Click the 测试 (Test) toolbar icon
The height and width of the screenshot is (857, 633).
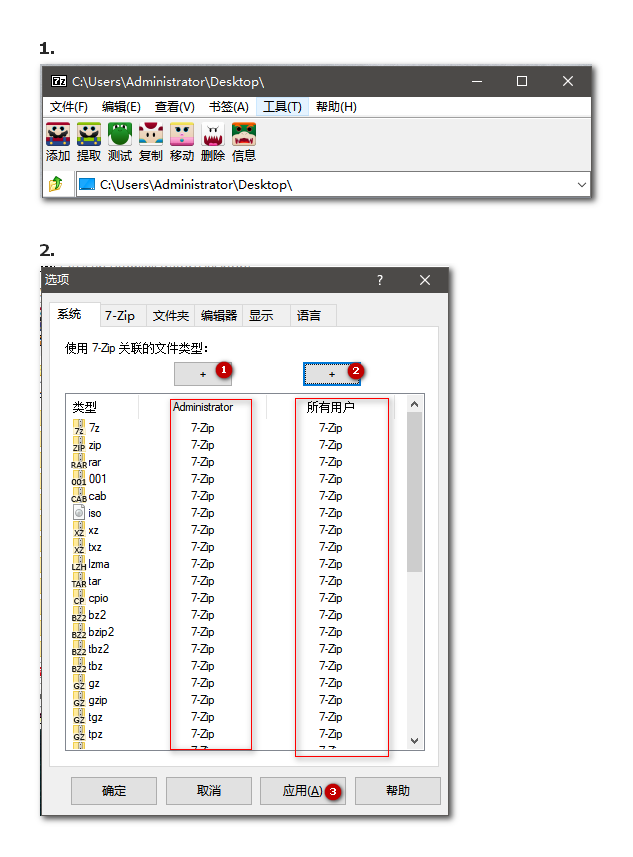coord(120,142)
